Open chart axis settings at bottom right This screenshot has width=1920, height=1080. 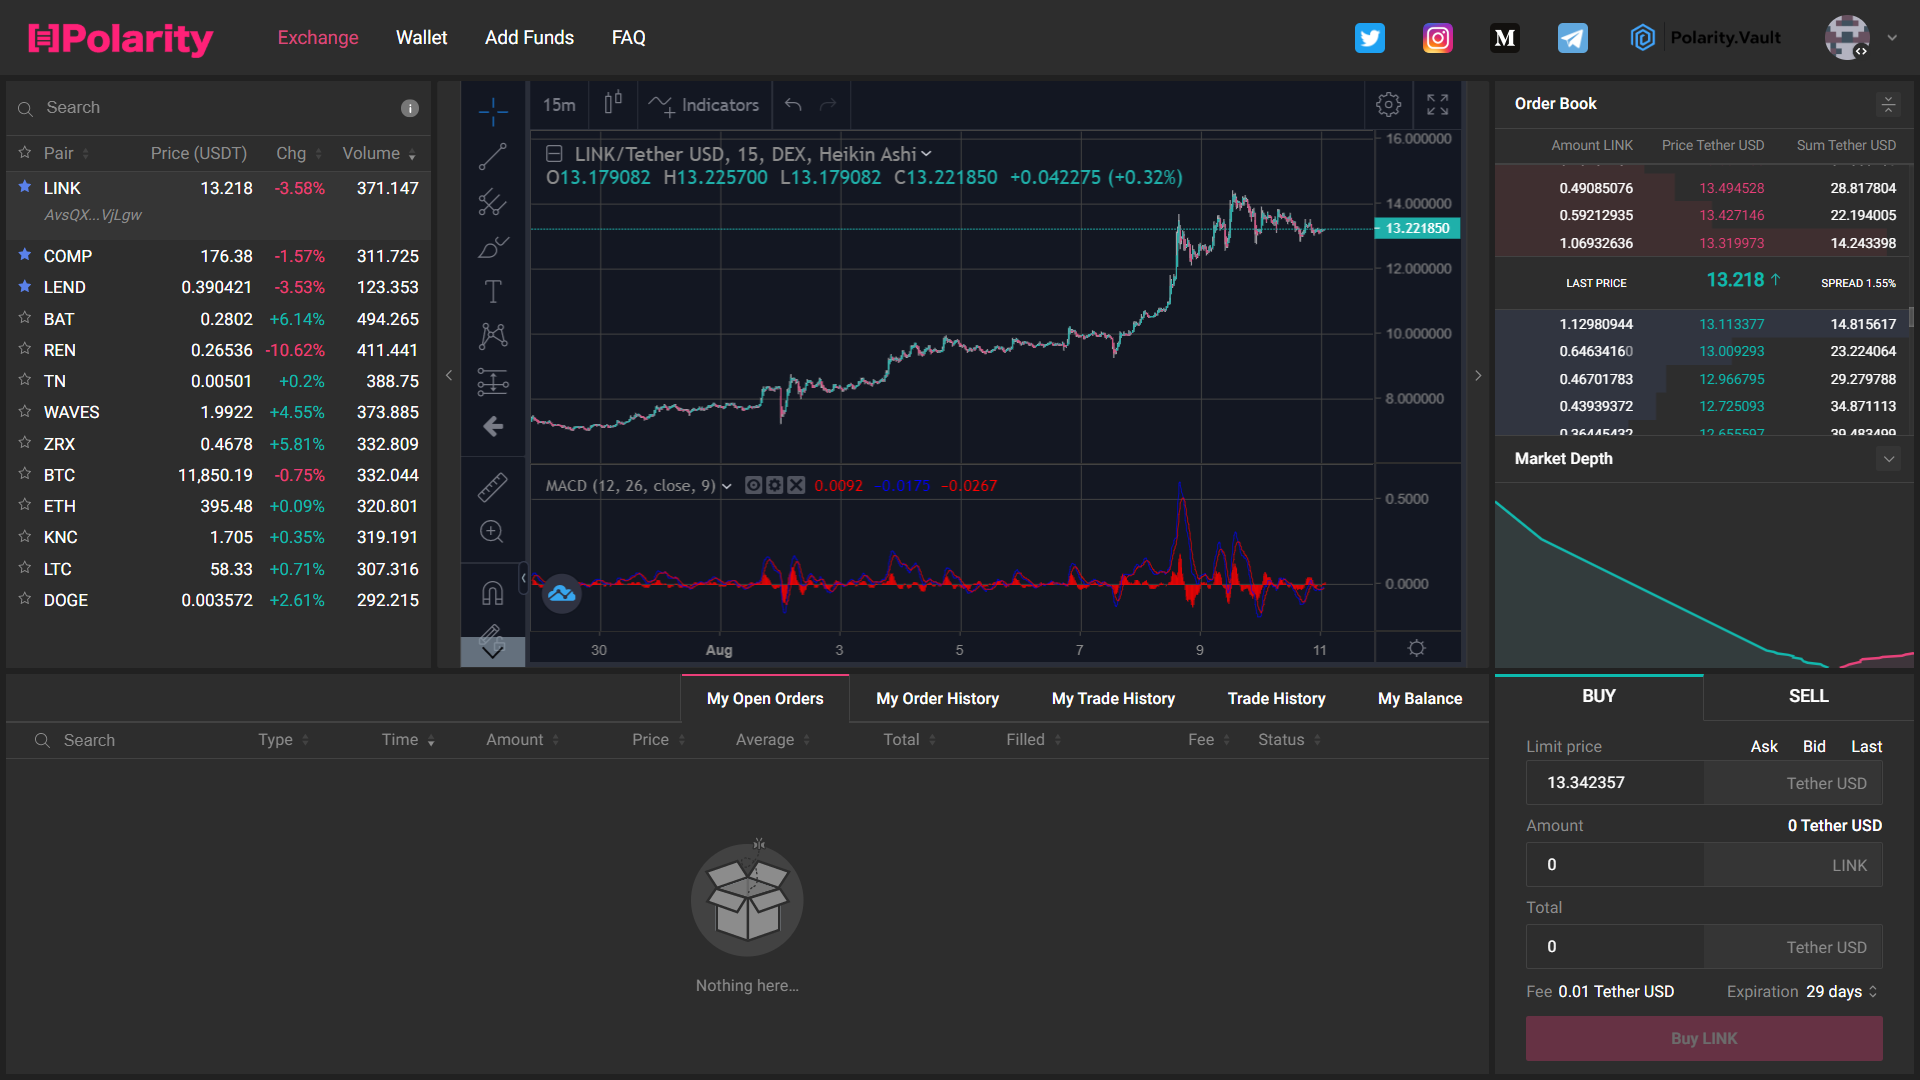pos(1417,648)
